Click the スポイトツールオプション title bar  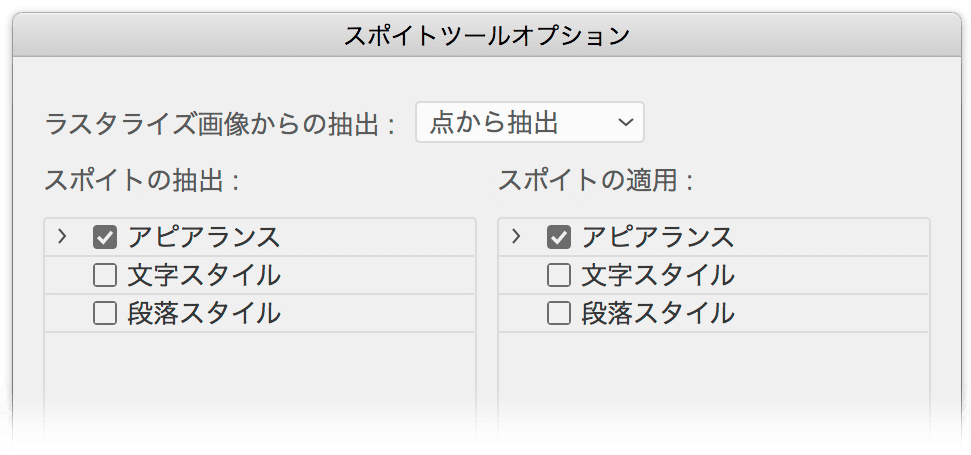coord(486,35)
